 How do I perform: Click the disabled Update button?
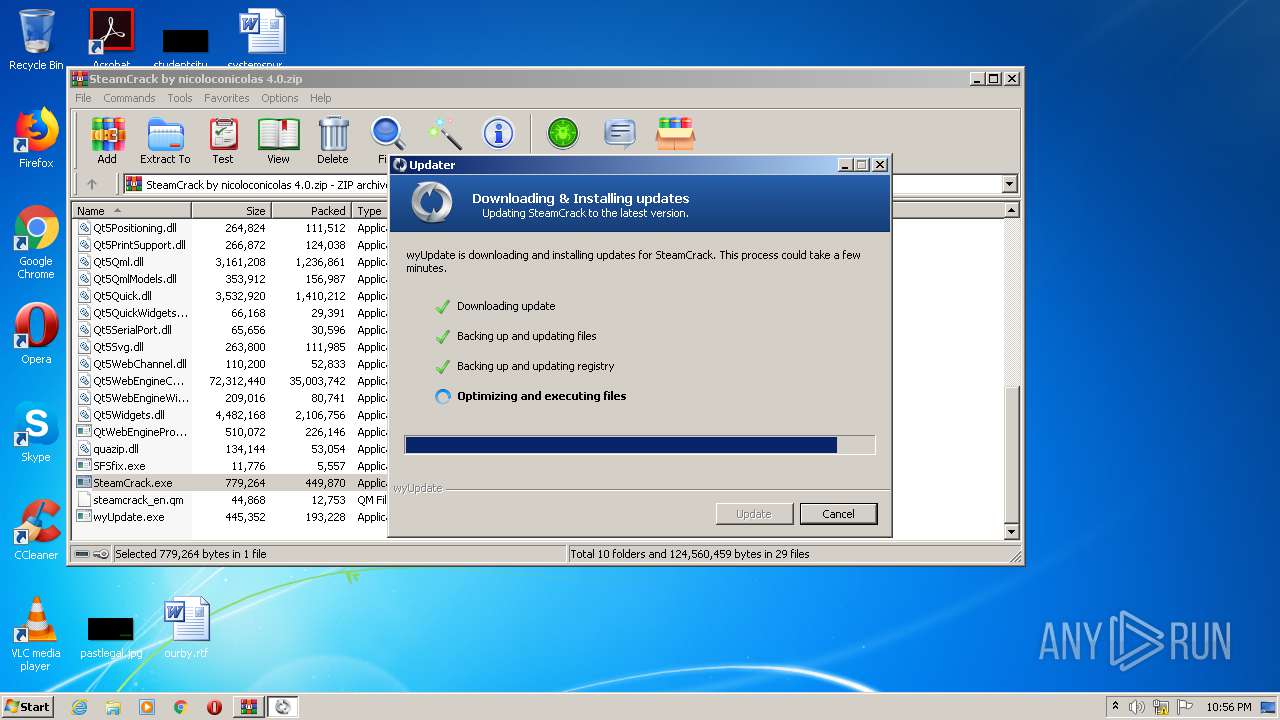pos(754,514)
